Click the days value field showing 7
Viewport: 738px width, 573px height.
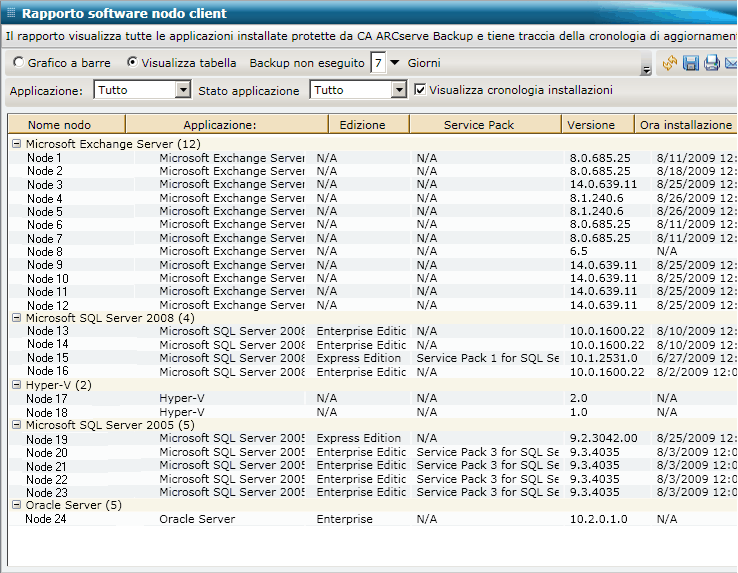378,63
